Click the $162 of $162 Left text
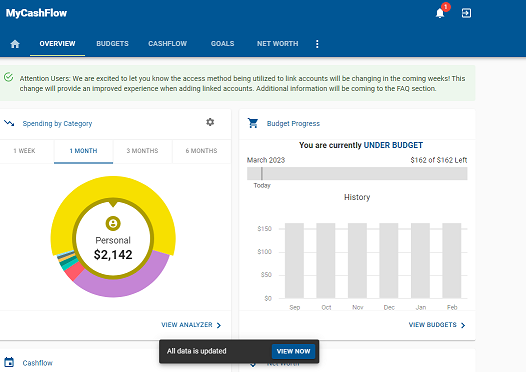 click(x=438, y=160)
